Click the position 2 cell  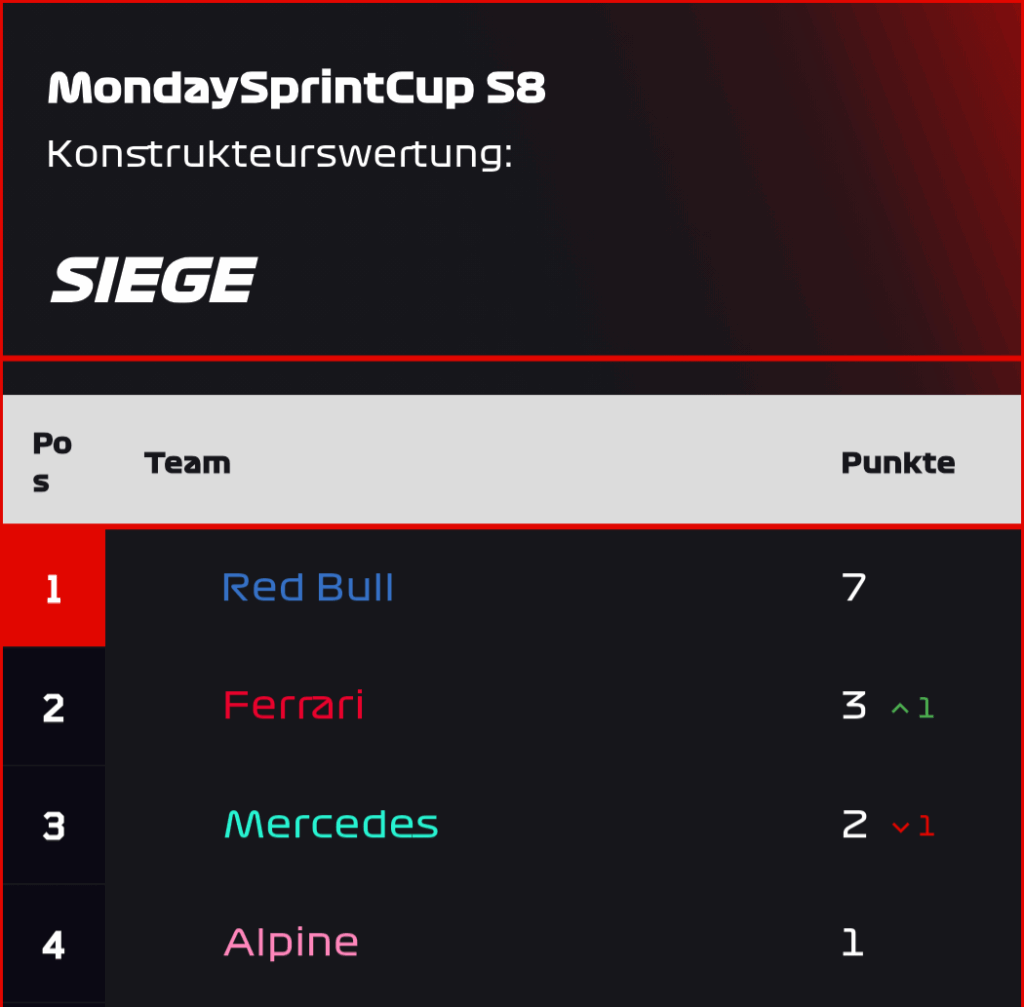point(54,707)
